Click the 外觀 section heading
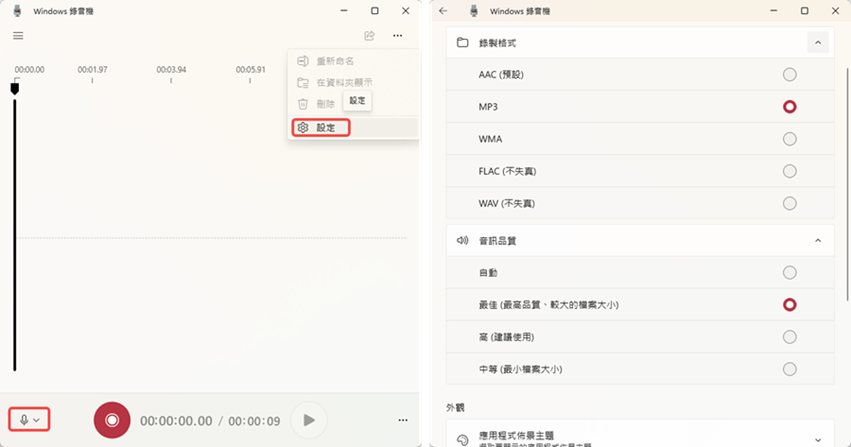This screenshot has width=851, height=447. [455, 407]
